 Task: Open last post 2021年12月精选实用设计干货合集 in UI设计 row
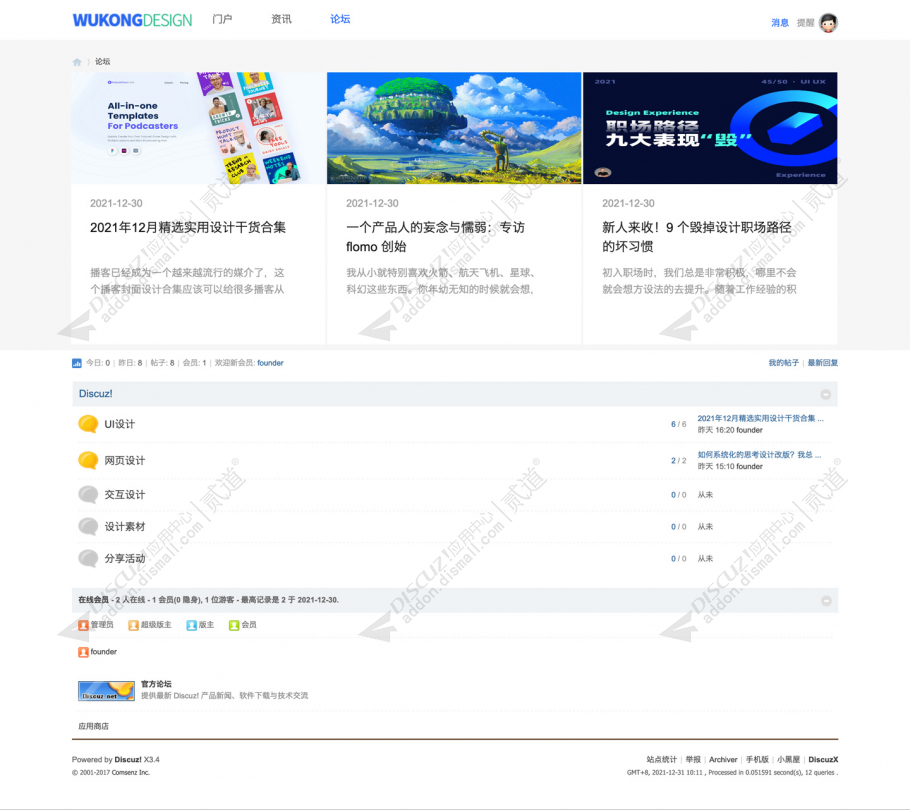(x=760, y=418)
